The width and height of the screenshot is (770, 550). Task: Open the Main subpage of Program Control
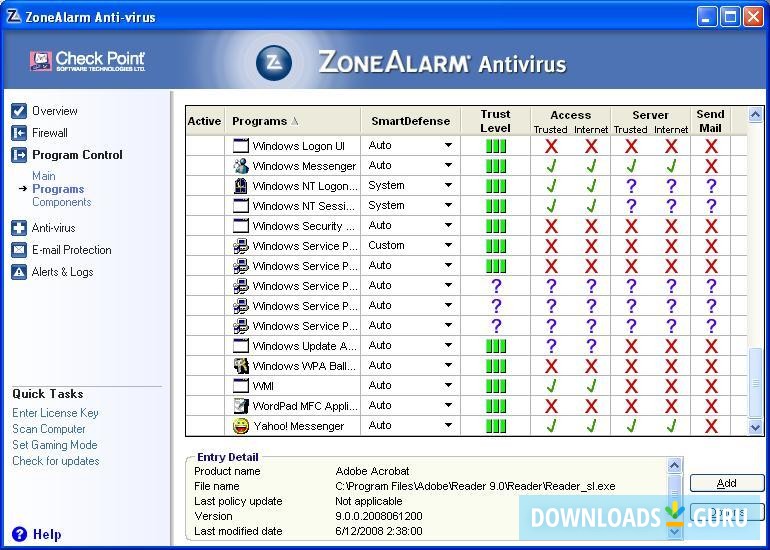(44, 176)
